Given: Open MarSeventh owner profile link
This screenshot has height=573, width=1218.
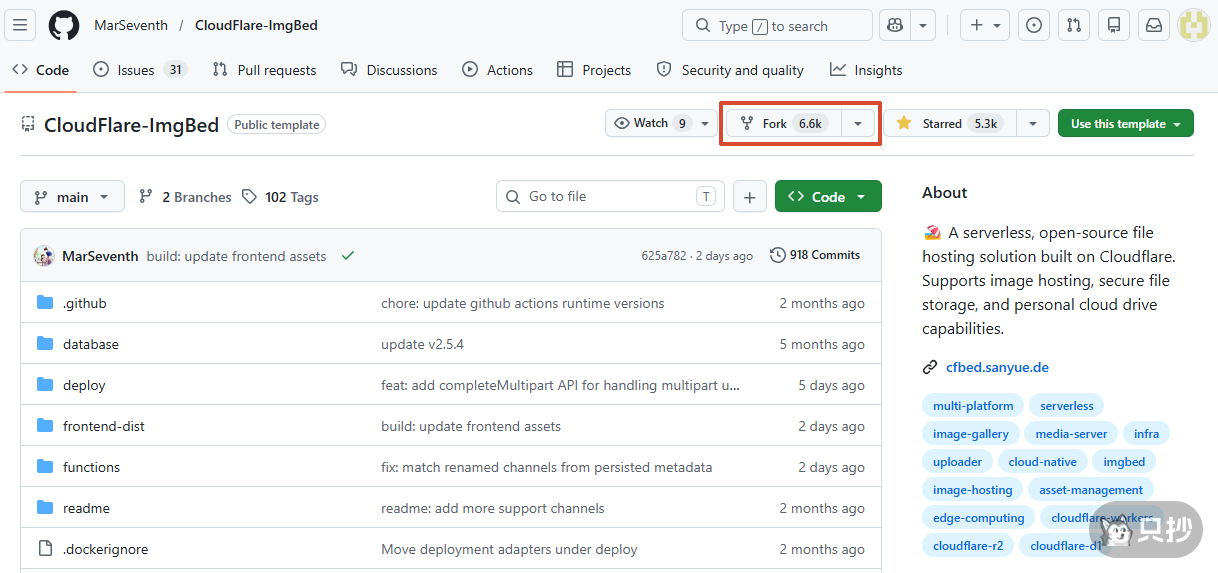Looking at the screenshot, I should point(131,25).
